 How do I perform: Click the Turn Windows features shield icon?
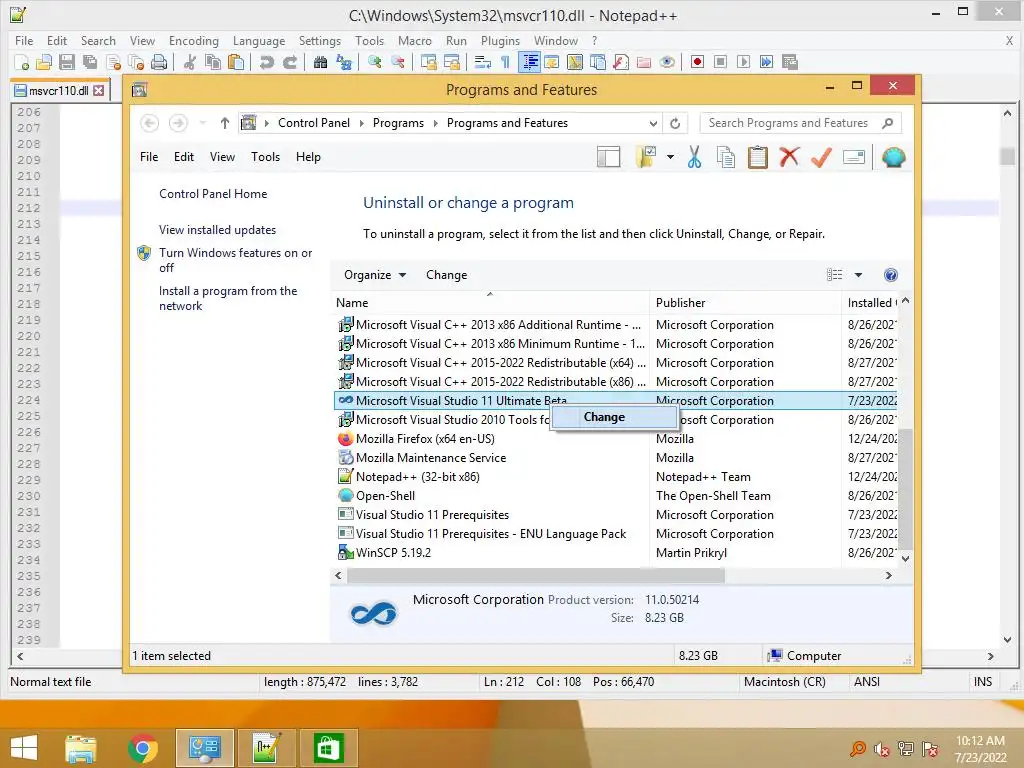point(144,253)
